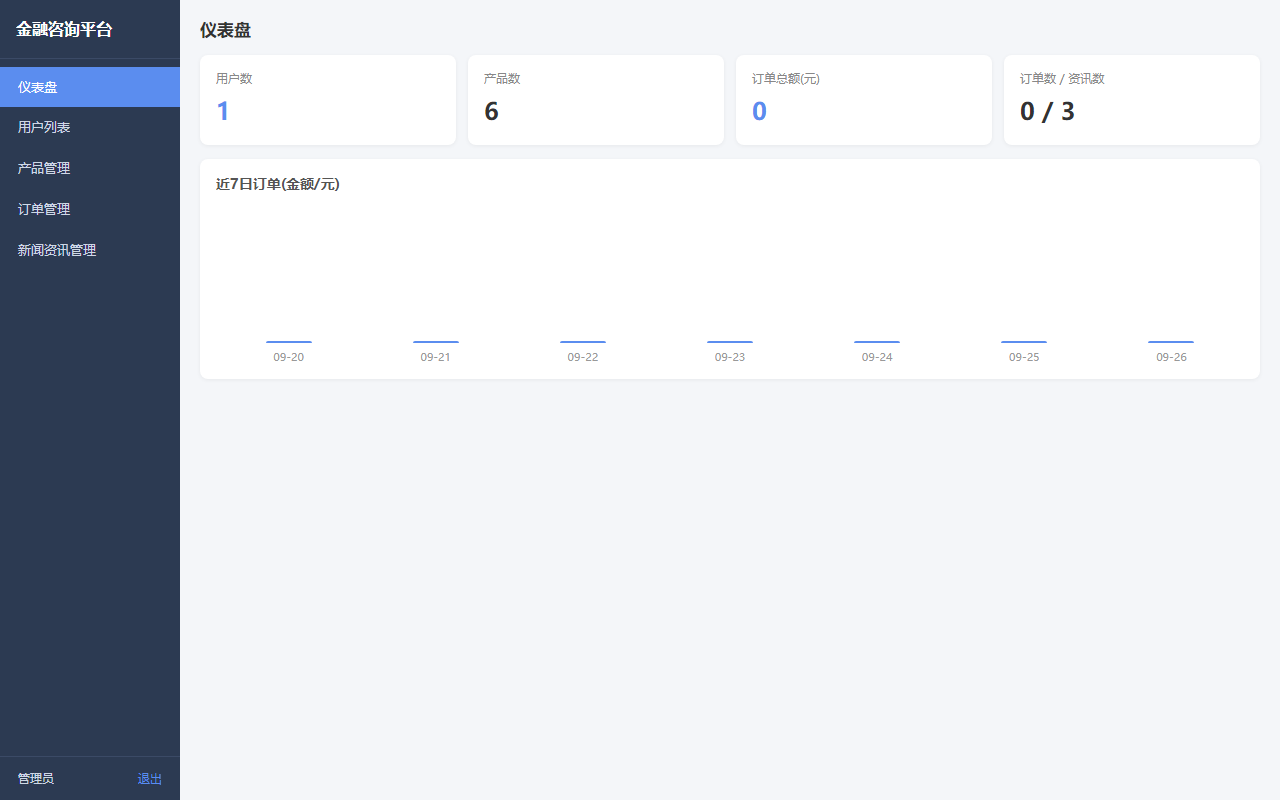Click the 订单数 / 资讯数 value
Image resolution: width=1280 pixels, height=800 pixels.
pos(1047,111)
